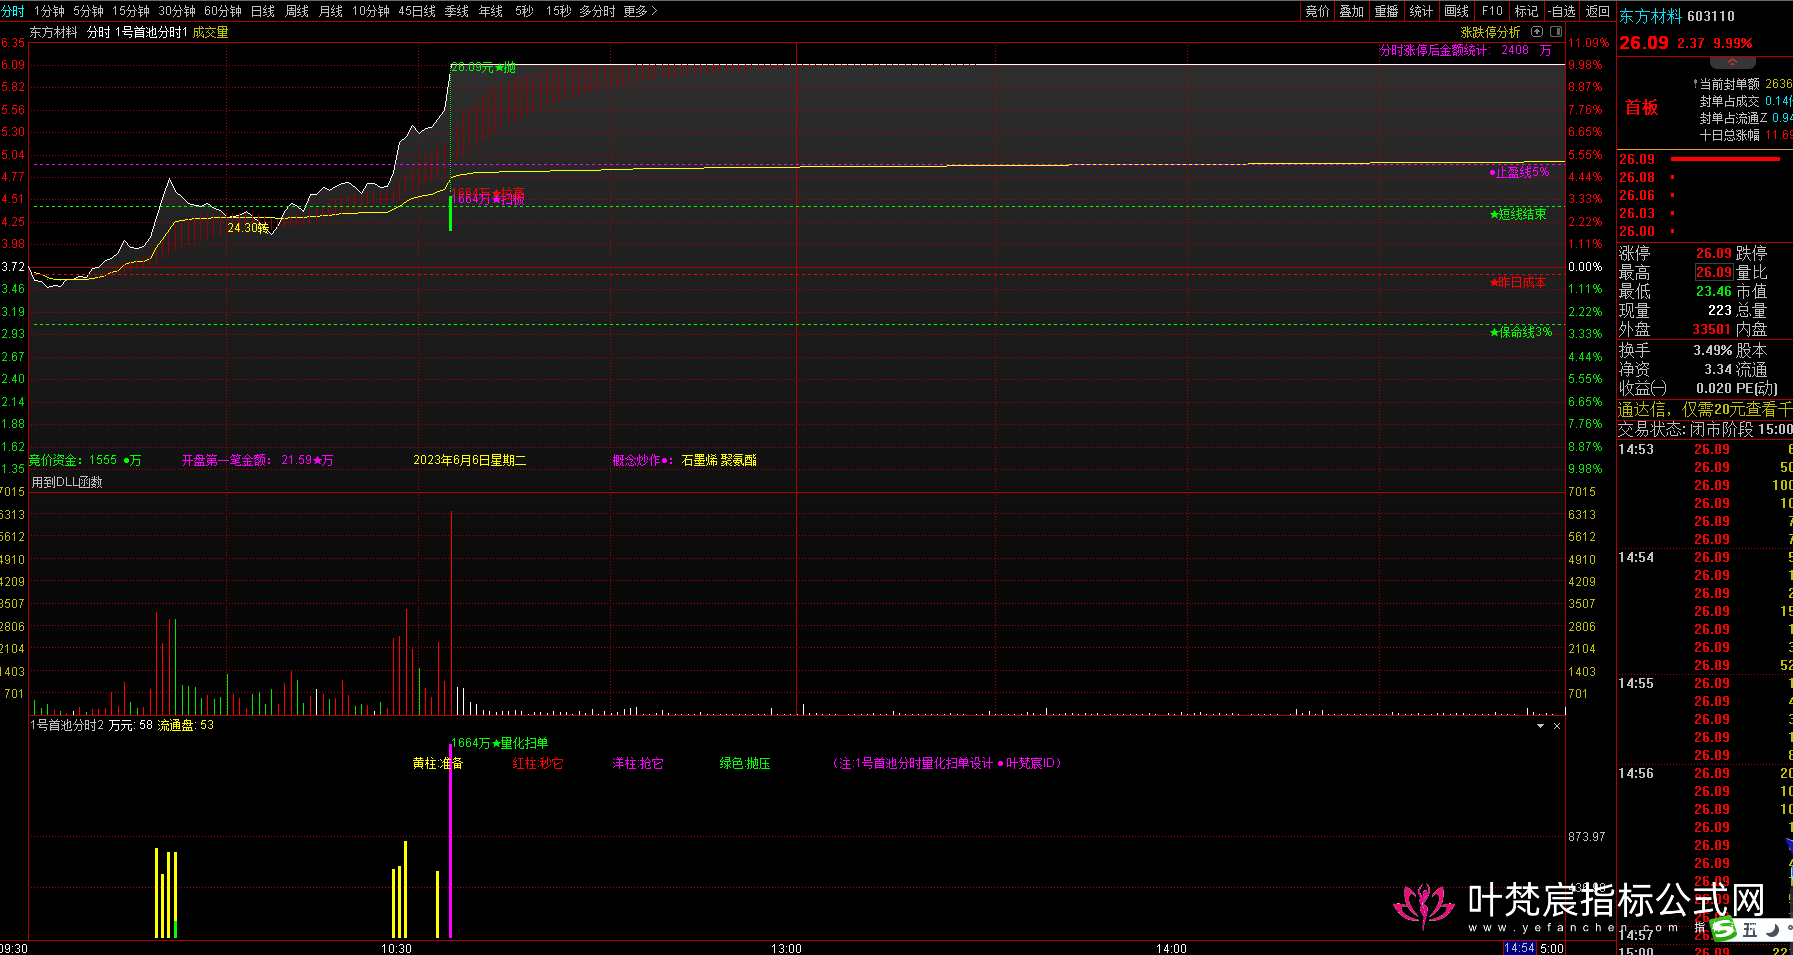Open the 周线 weekly chart

[297, 11]
